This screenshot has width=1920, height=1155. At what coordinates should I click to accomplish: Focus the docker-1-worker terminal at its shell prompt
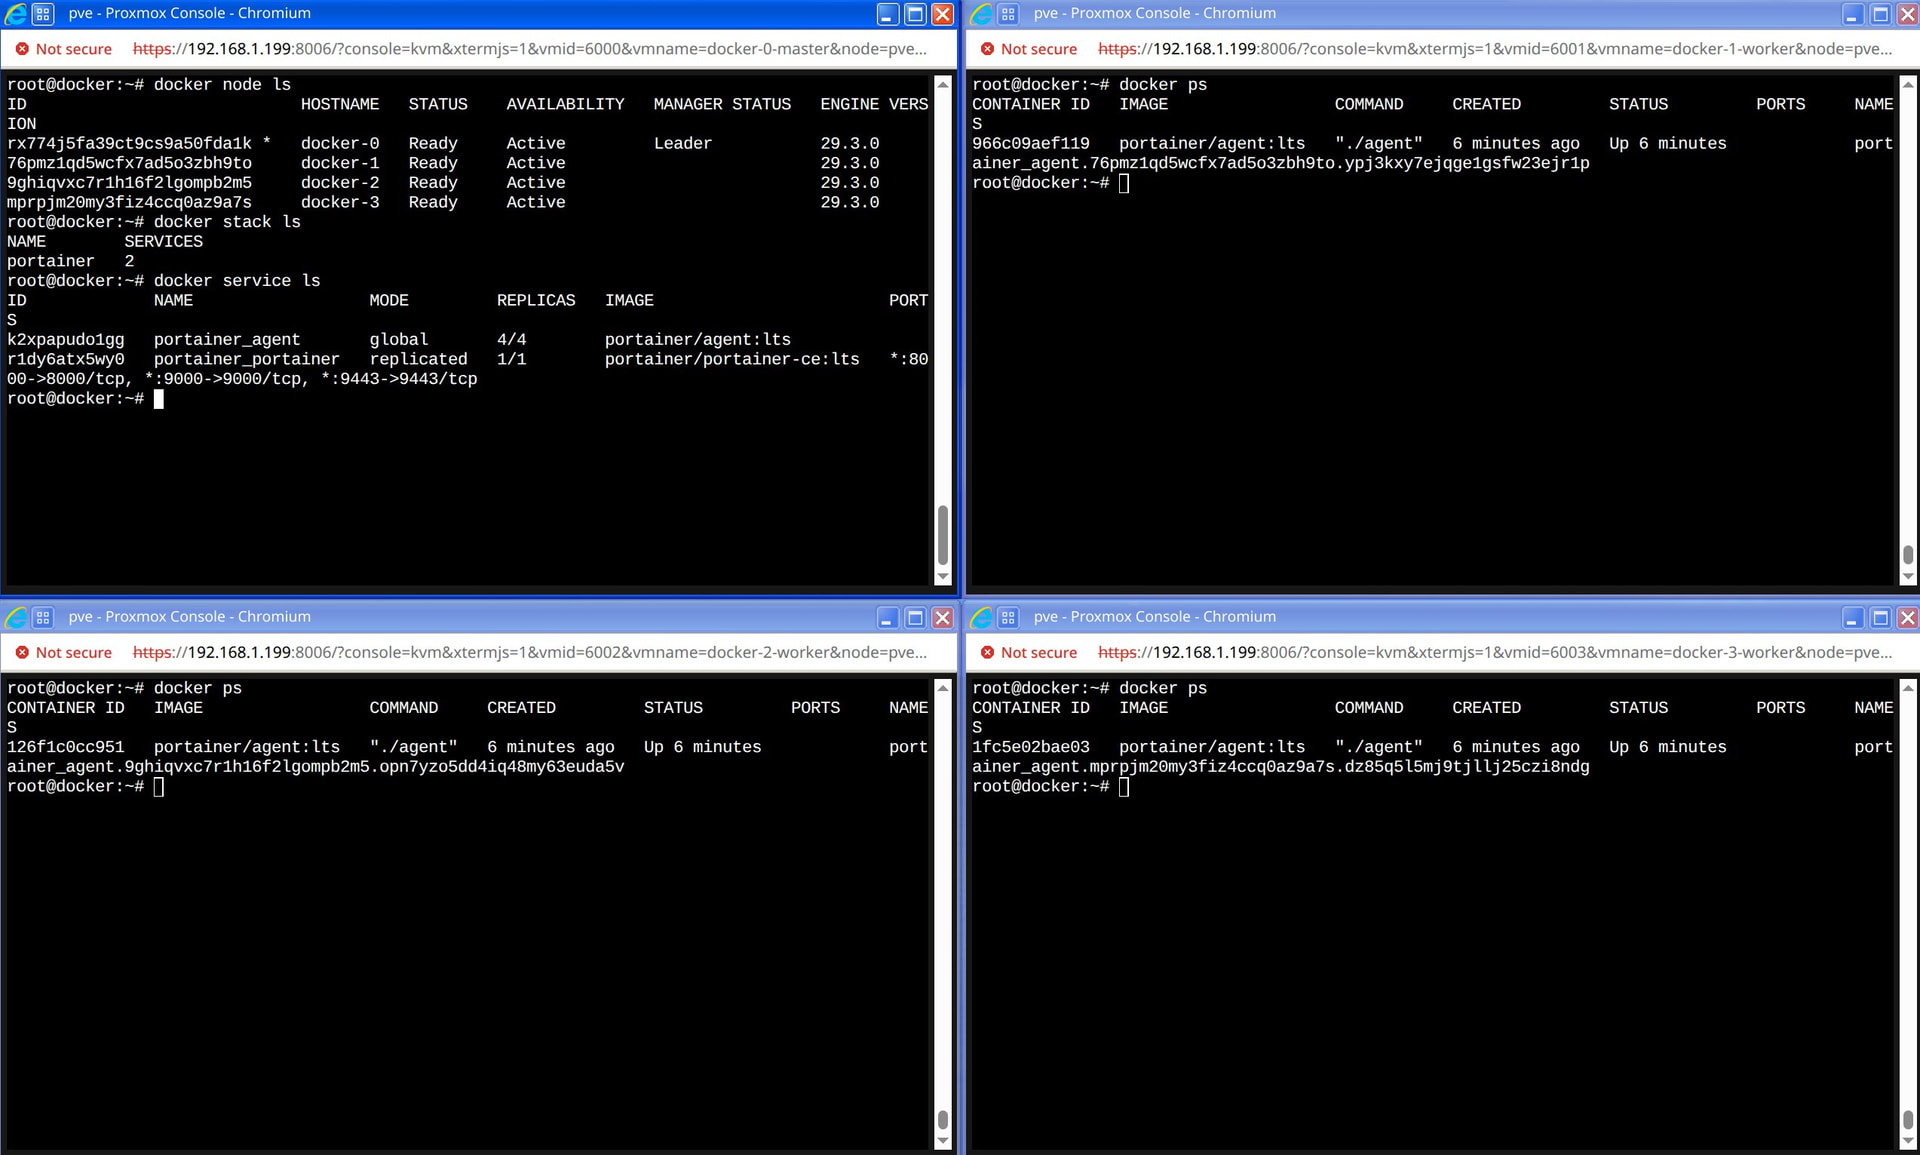click(1124, 183)
